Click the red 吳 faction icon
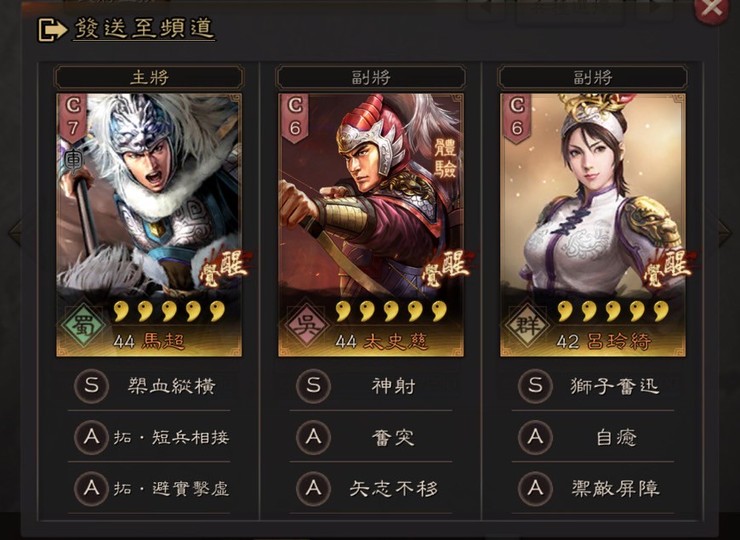The height and width of the screenshot is (540, 740). click(305, 326)
